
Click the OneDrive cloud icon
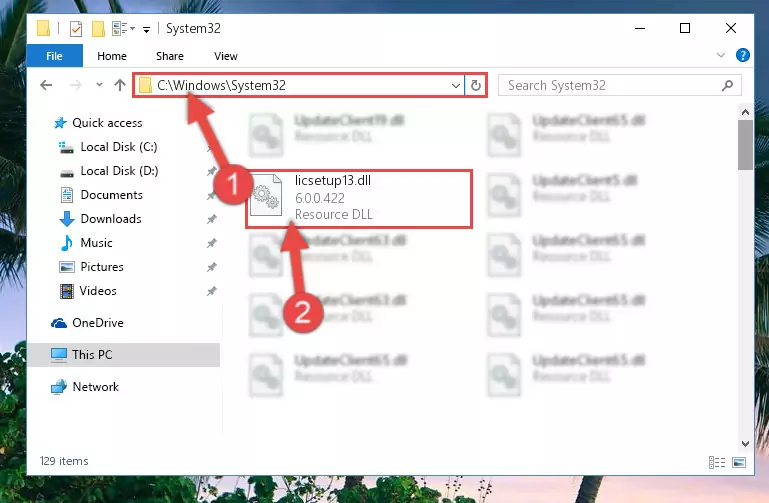pos(59,323)
